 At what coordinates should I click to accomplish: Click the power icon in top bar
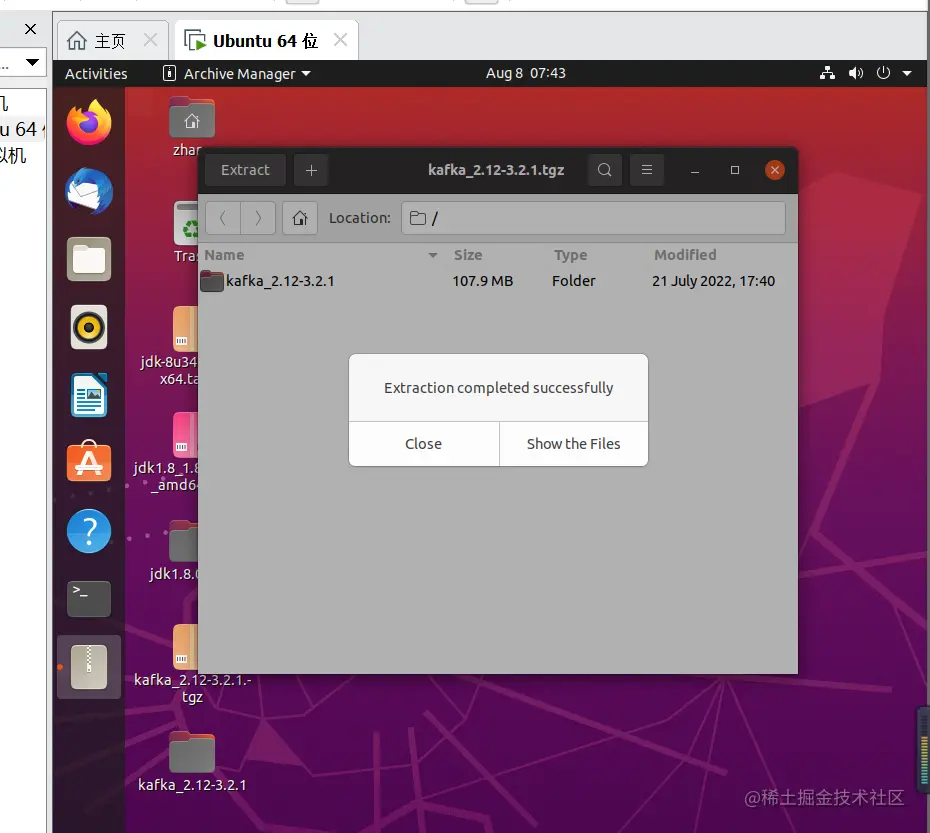point(883,73)
